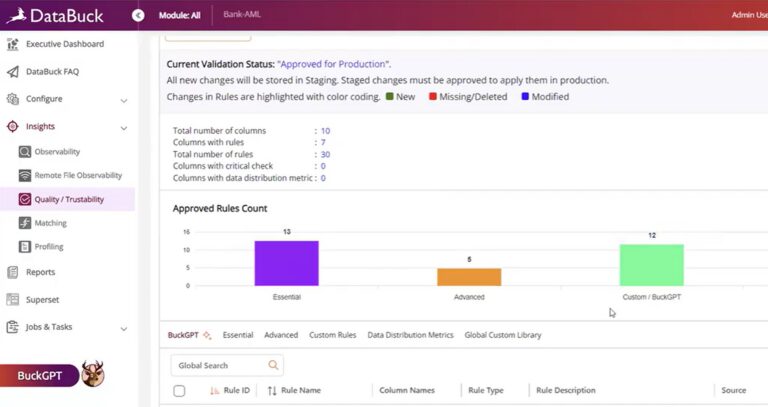768x407 pixels.
Task: Open the Data Distribution Metrics tab
Action: coord(410,335)
